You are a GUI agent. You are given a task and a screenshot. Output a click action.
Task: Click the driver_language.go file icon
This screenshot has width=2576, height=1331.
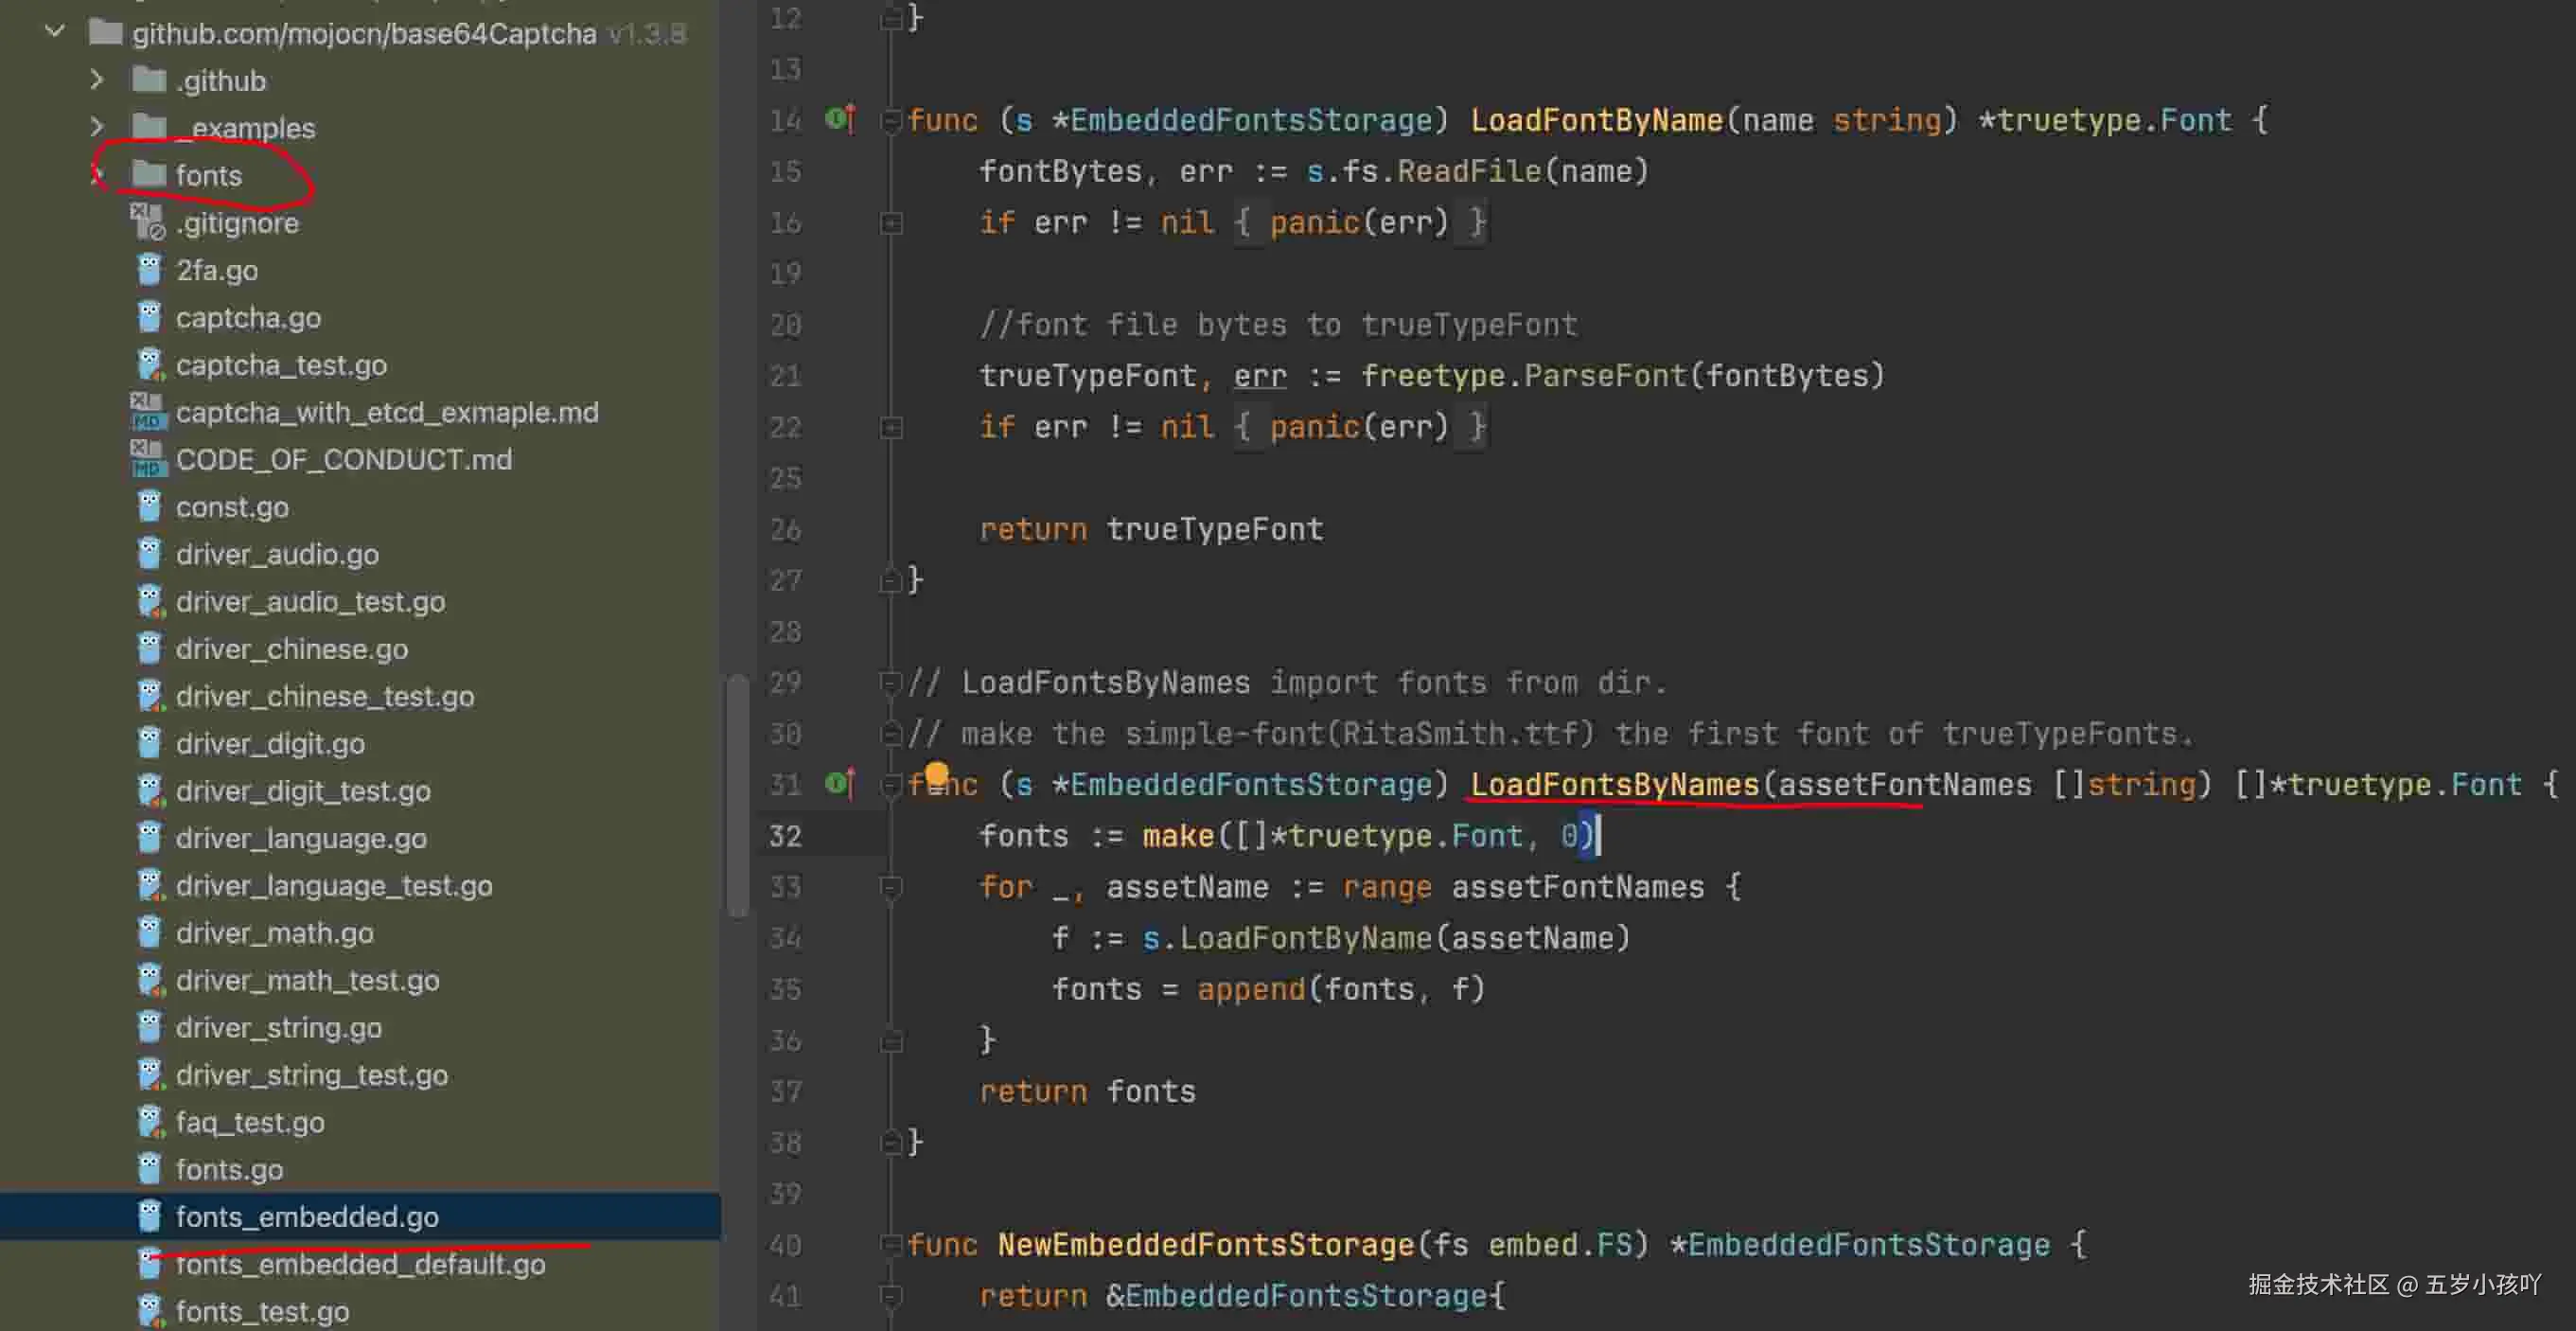[149, 838]
